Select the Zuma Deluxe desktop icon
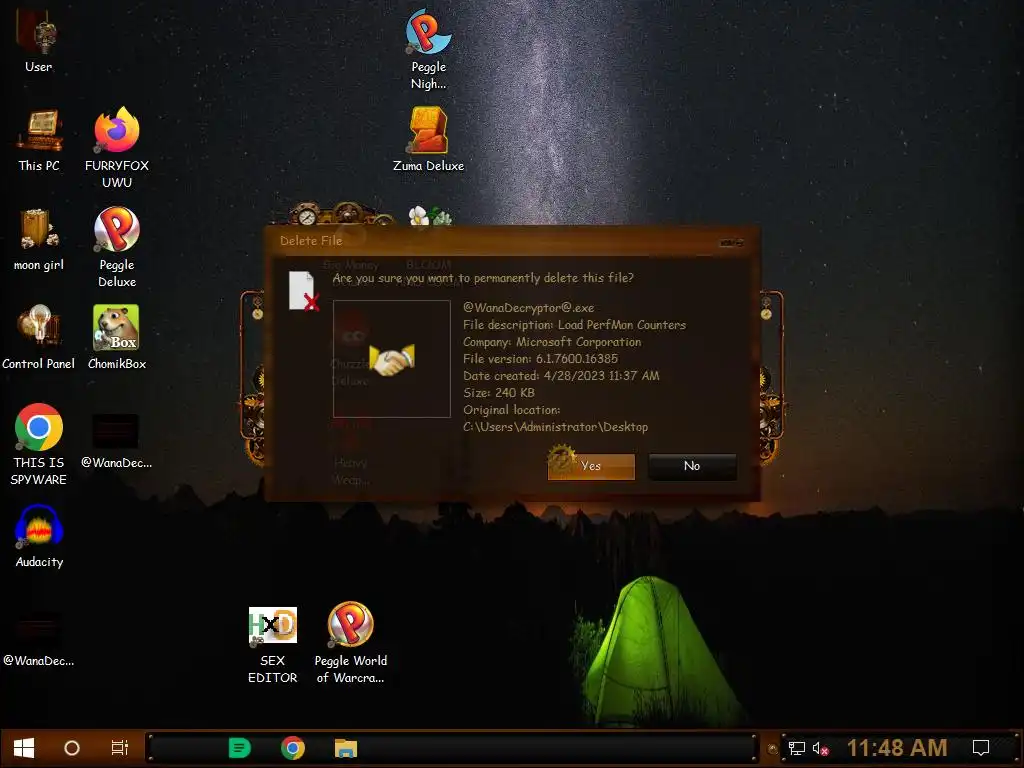This screenshot has height=768, width=1024. coord(428,140)
